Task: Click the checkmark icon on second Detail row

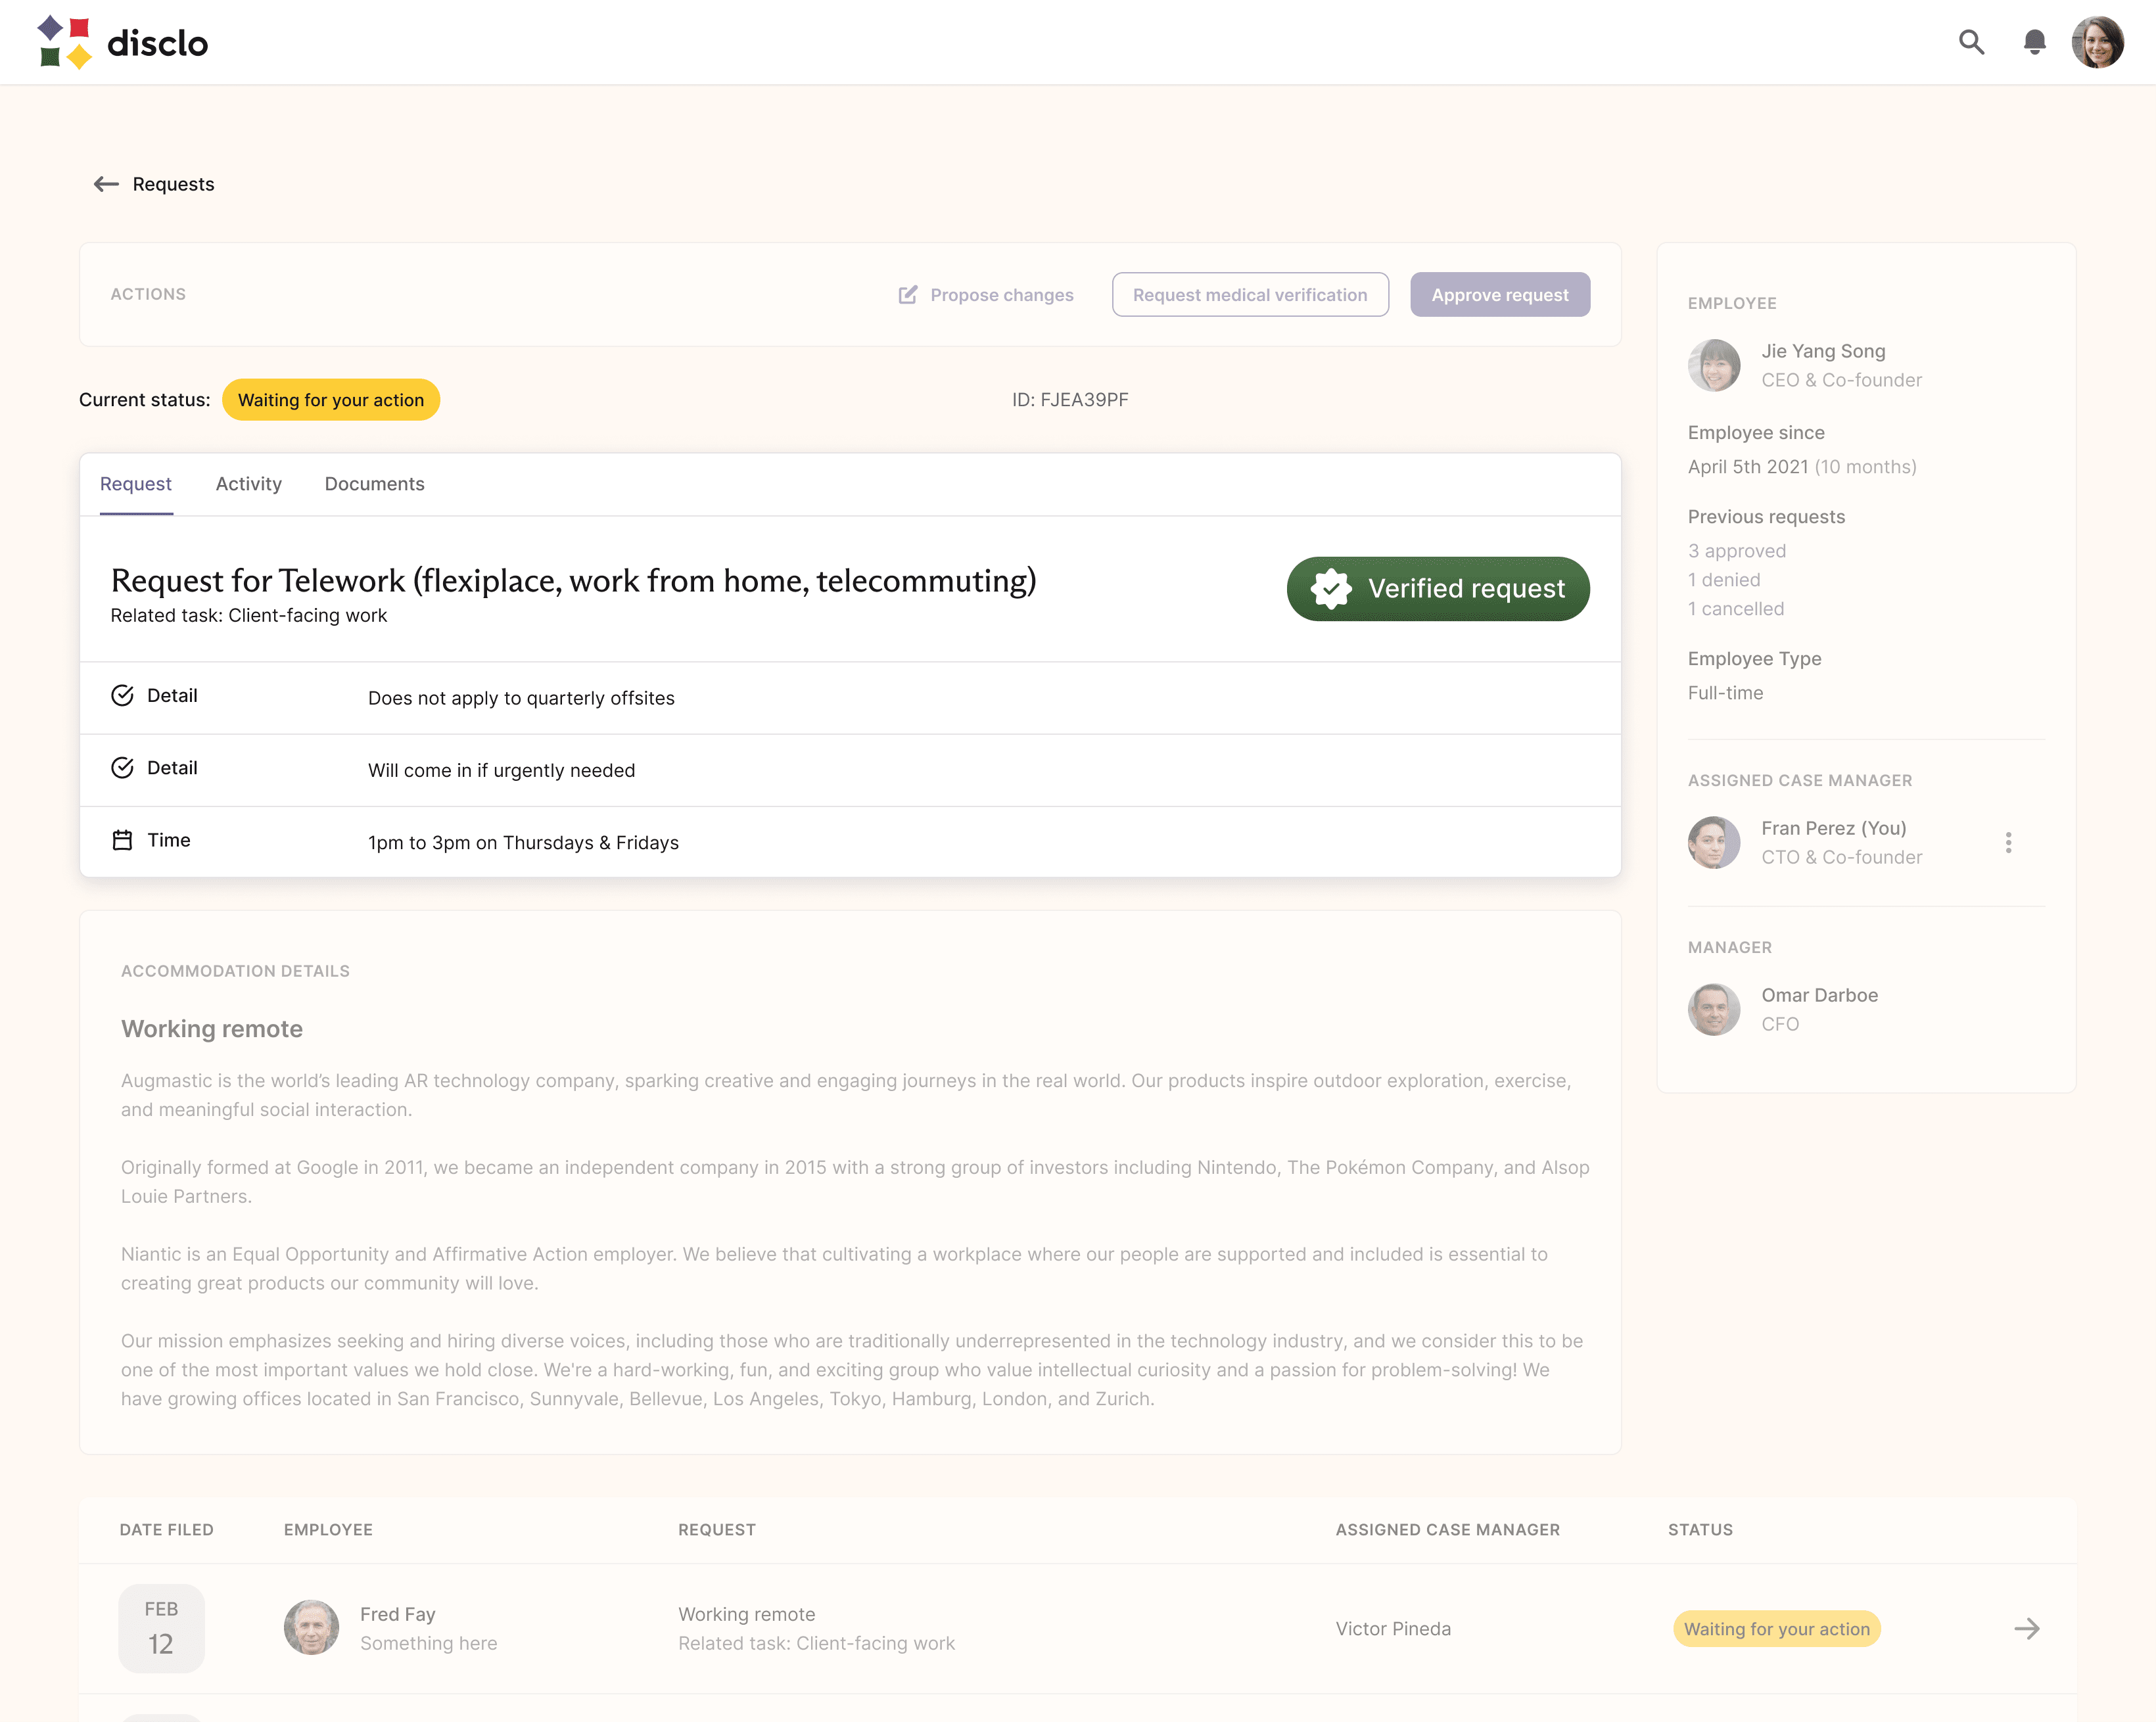Action: click(x=123, y=768)
